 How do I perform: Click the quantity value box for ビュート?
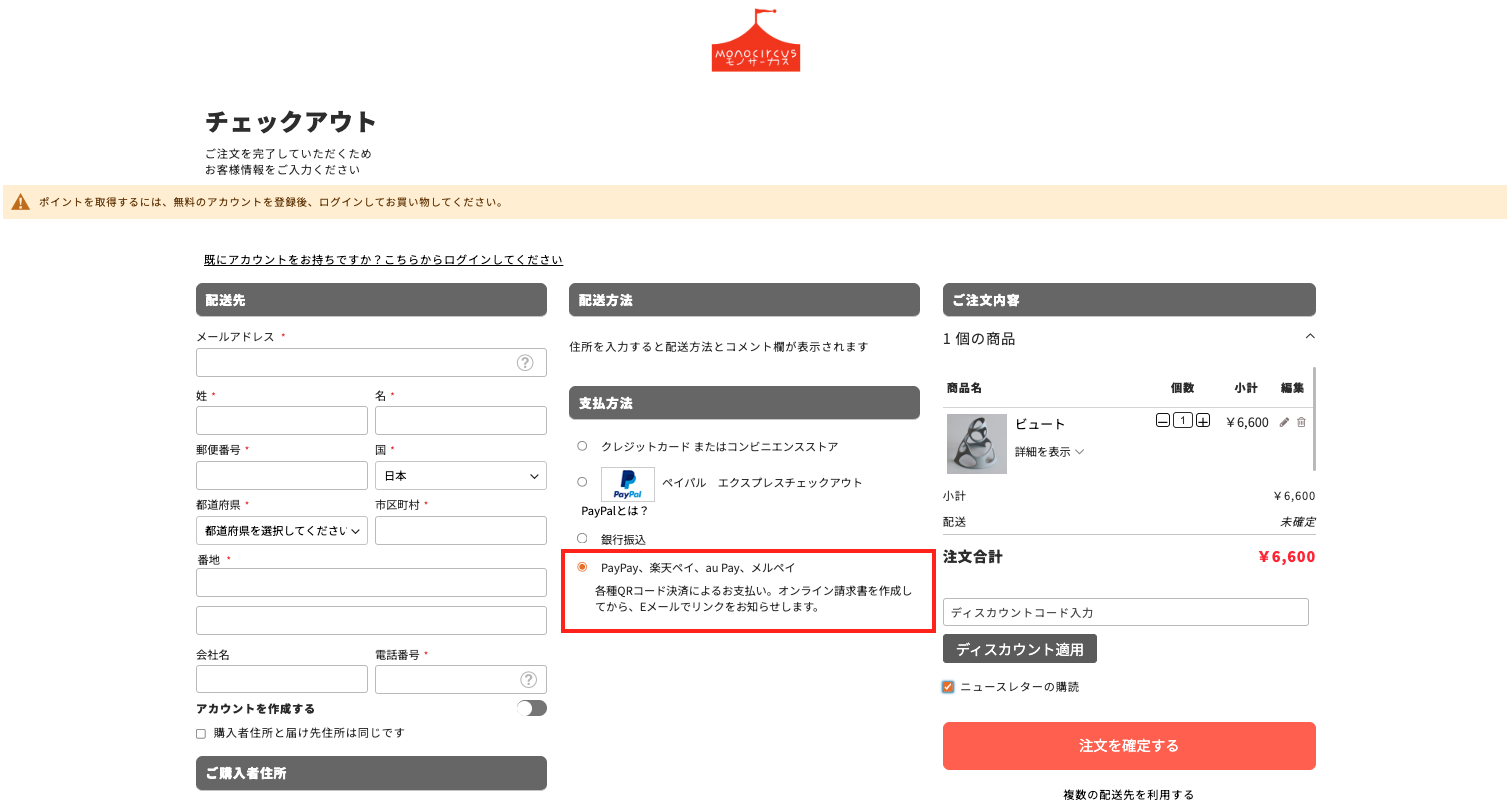coord(1183,421)
